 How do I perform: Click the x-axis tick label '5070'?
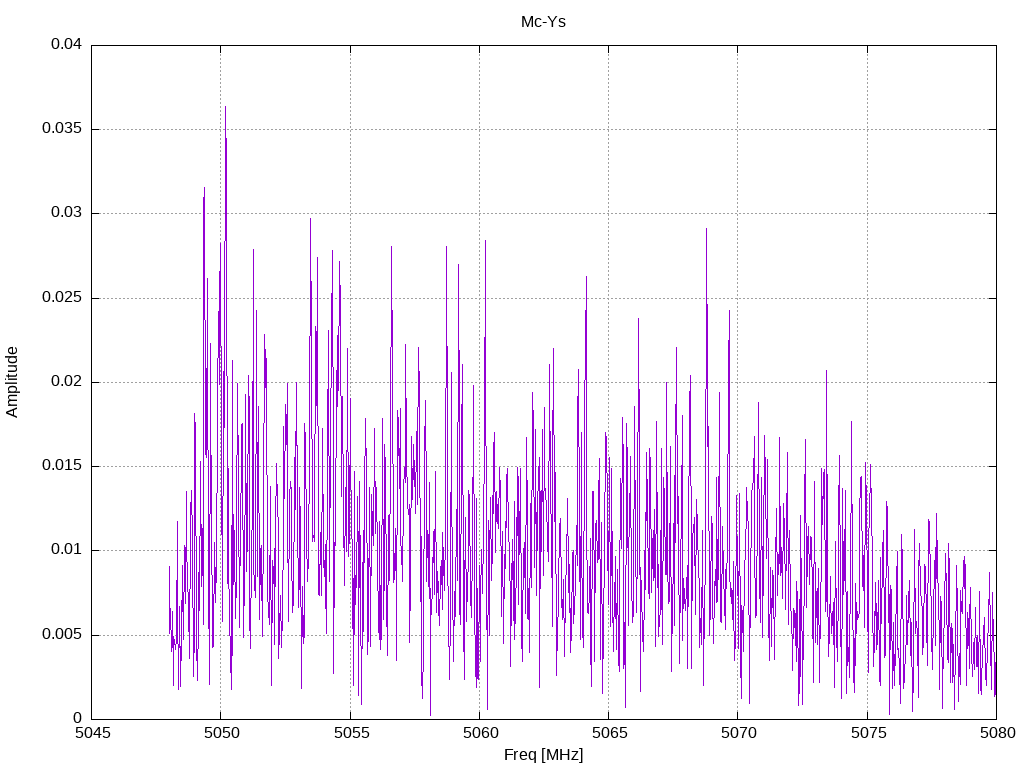coord(739,733)
